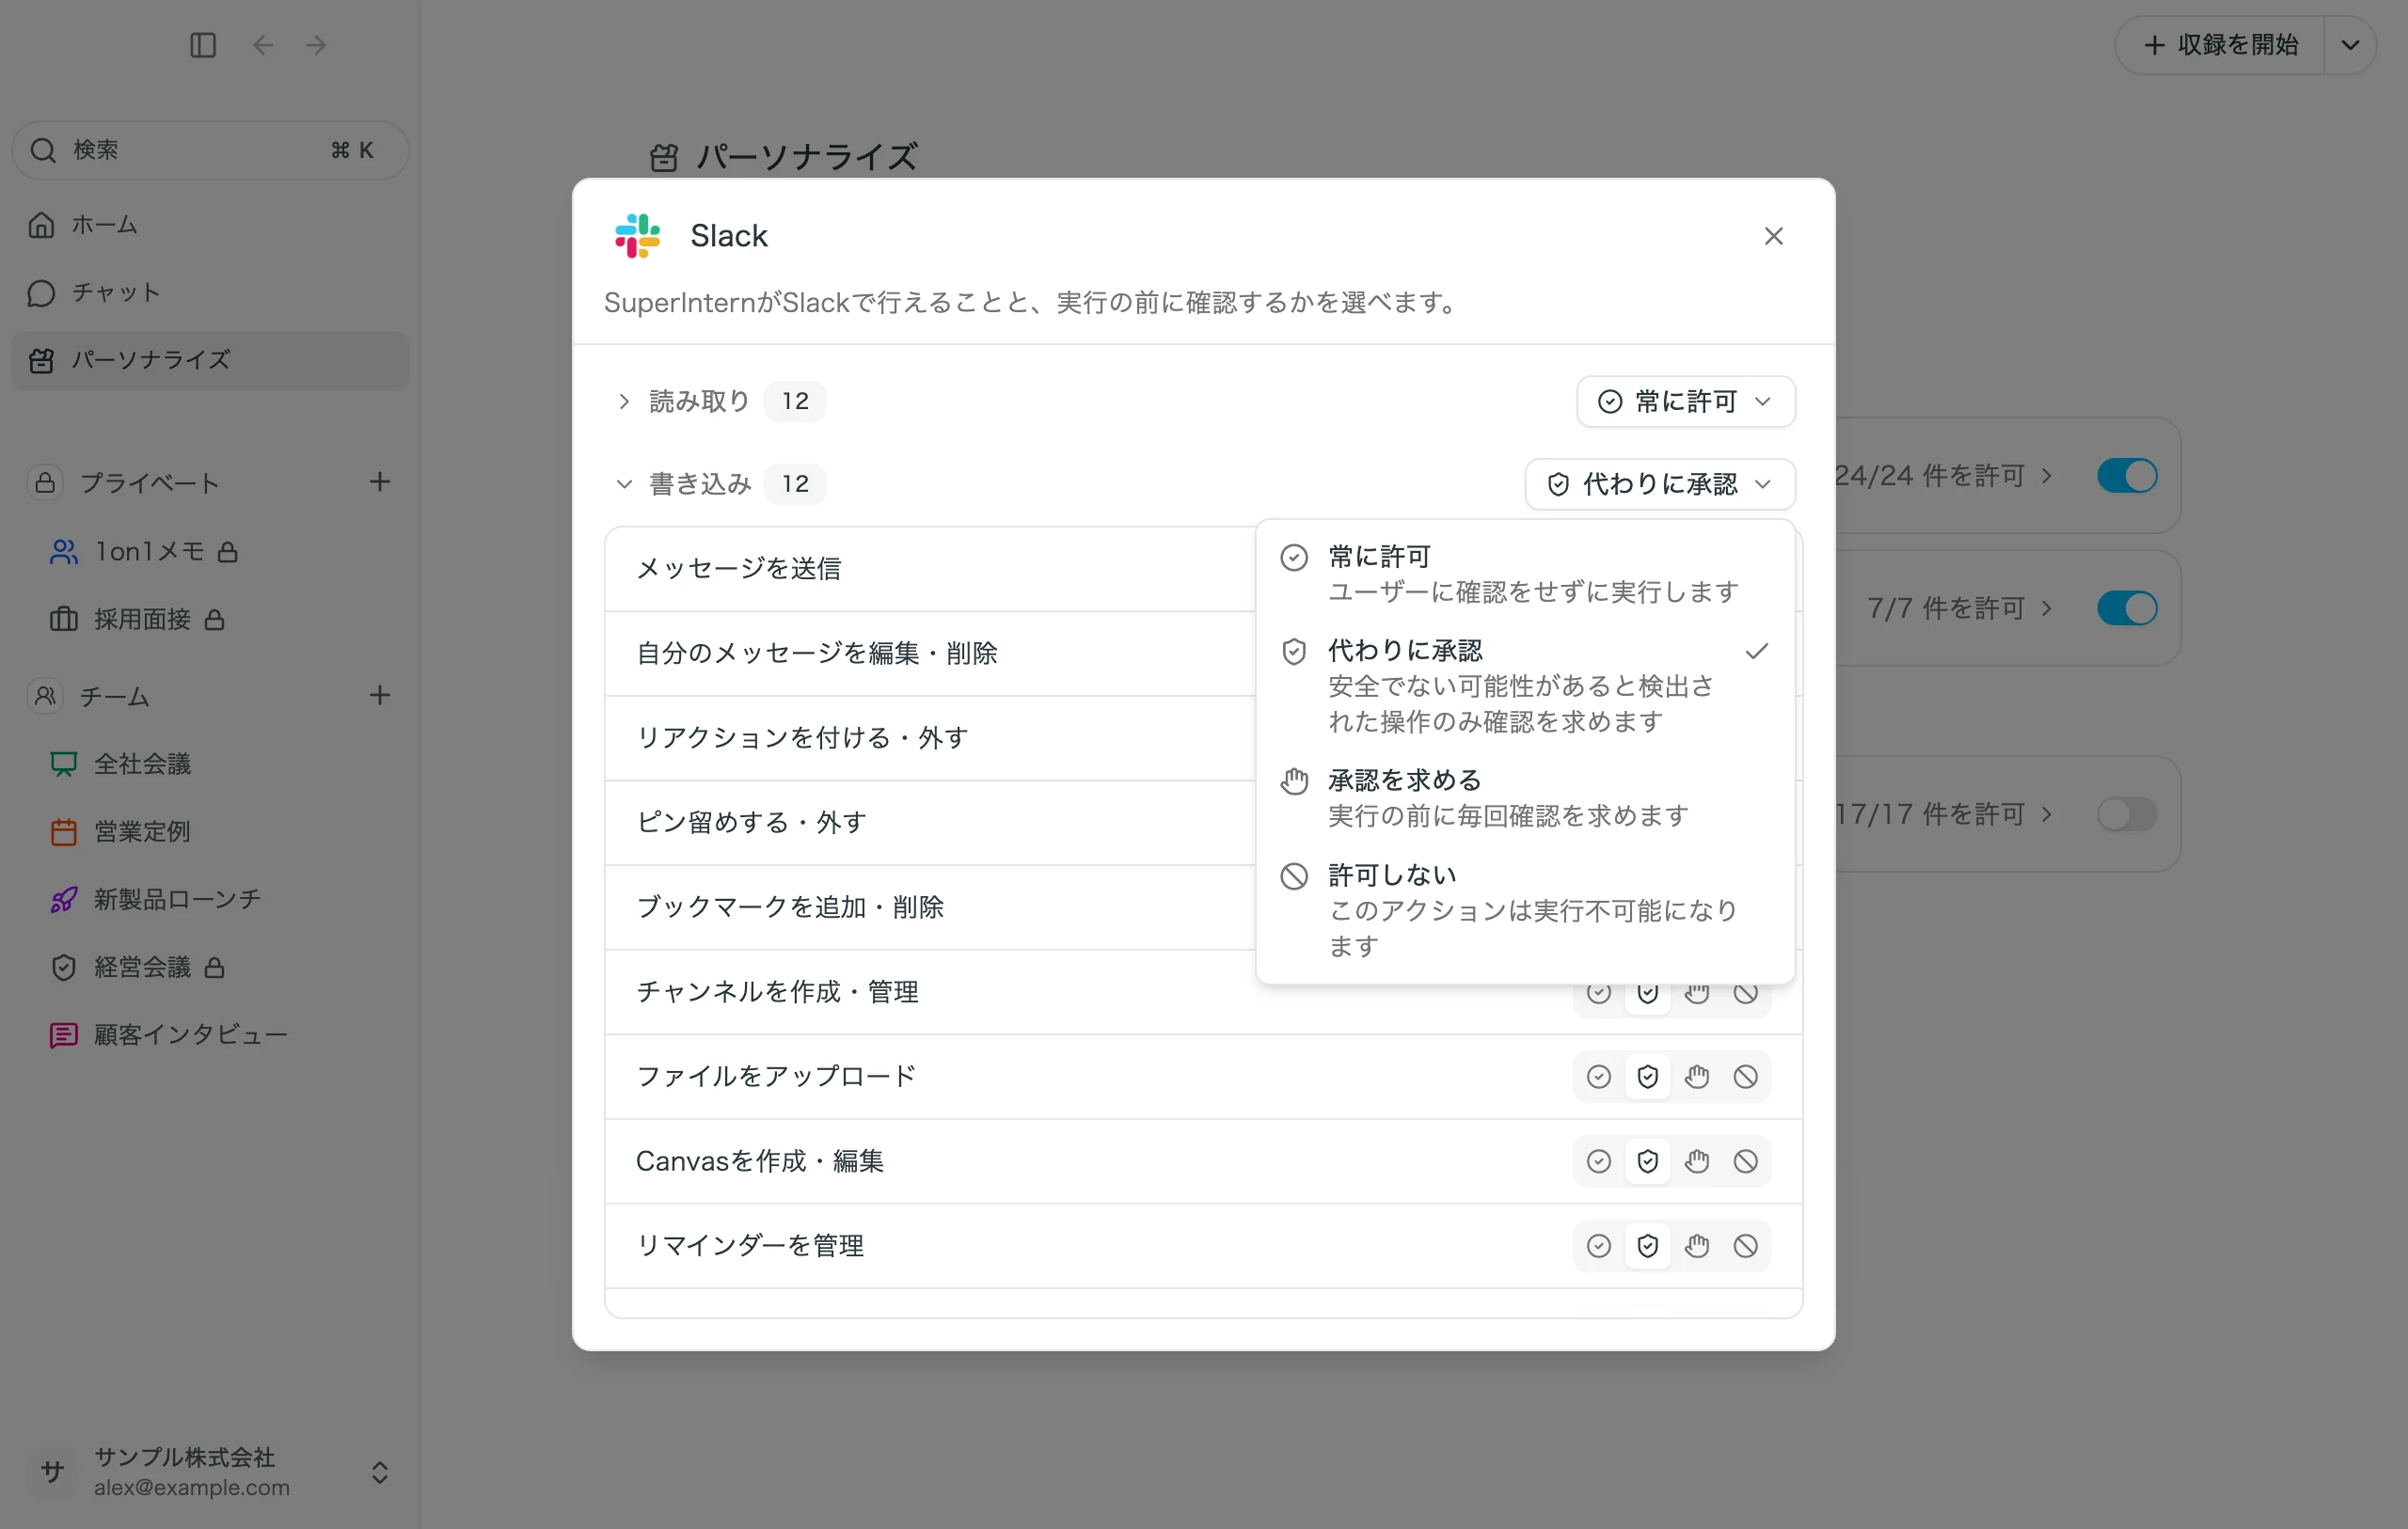Set Canvasを作成・編集 to shield auto-approve icon
2408x1529 pixels.
1647,1161
